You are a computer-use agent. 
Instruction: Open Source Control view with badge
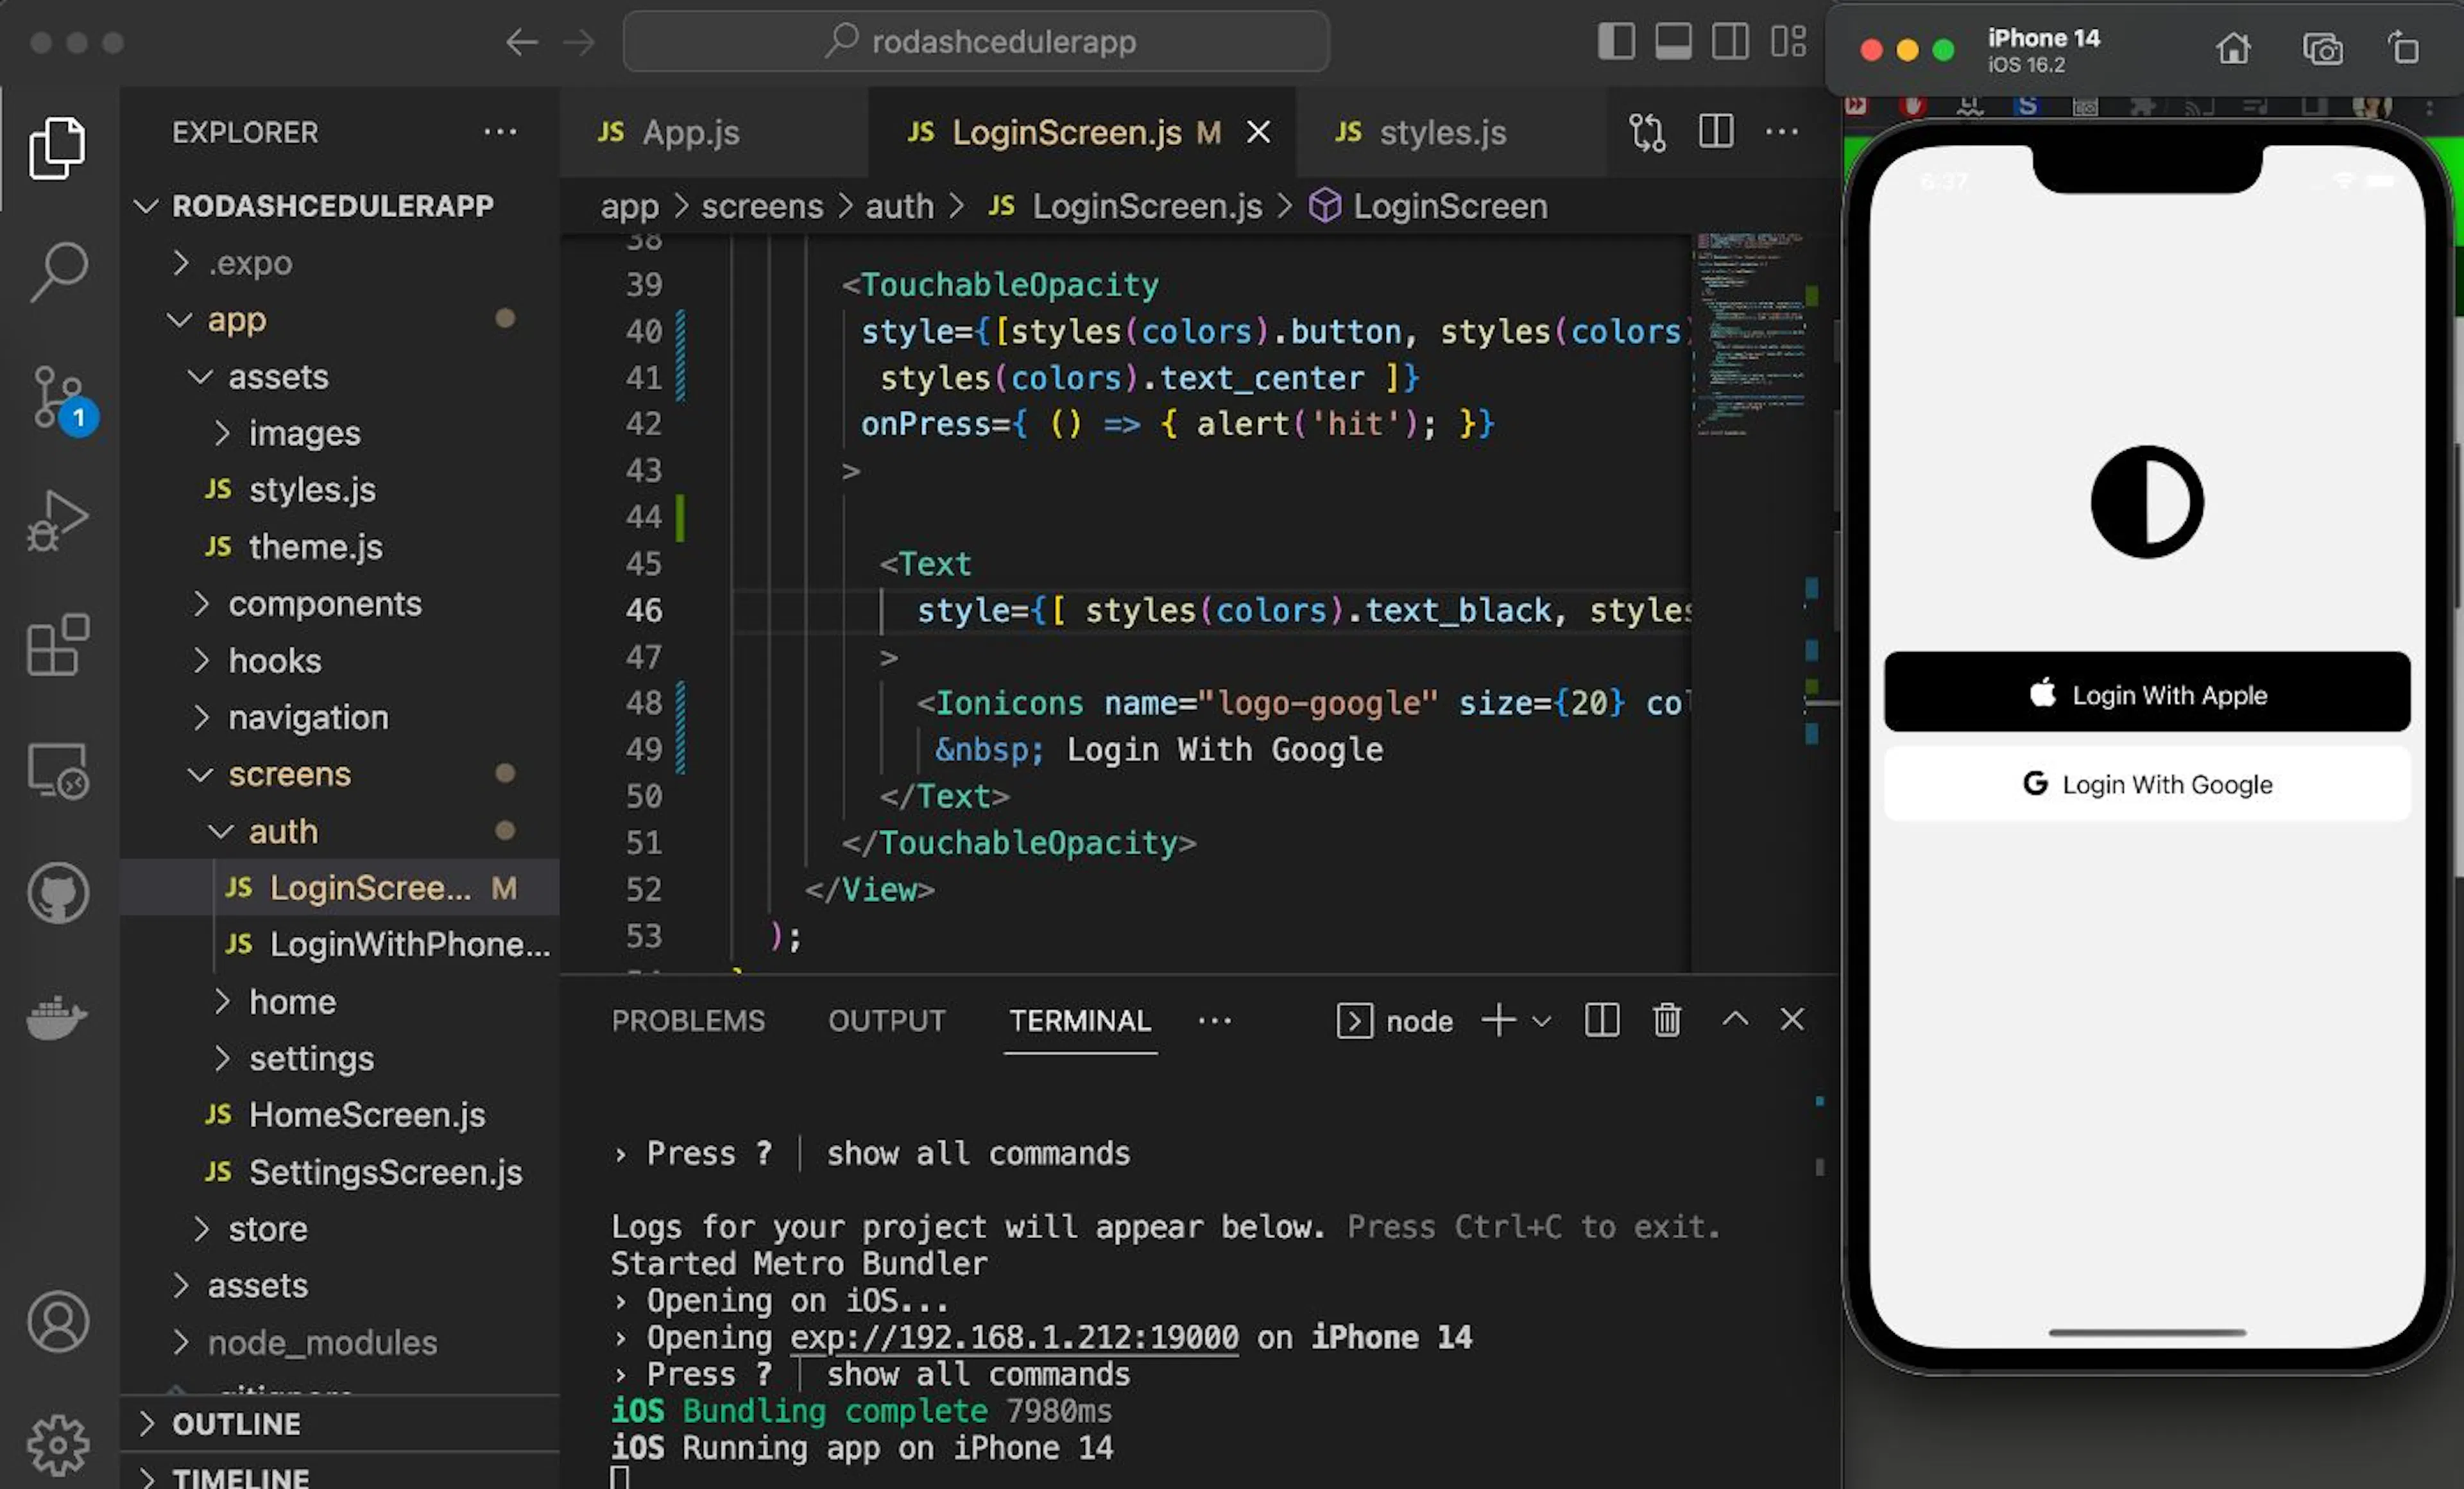(x=62, y=400)
